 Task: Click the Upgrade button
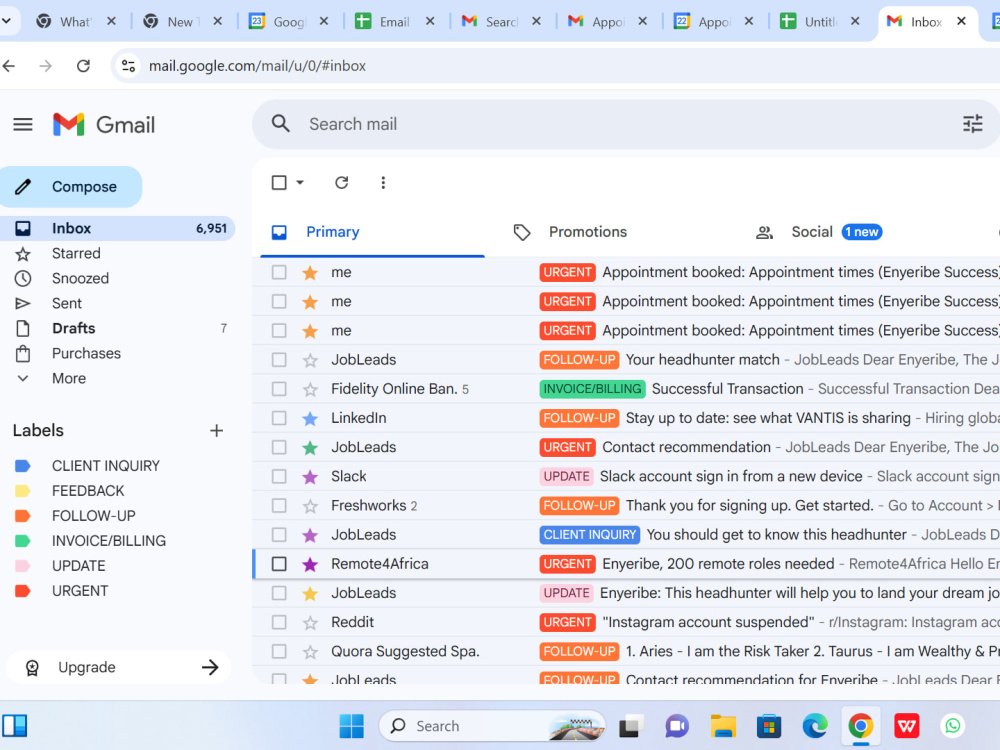(119, 668)
